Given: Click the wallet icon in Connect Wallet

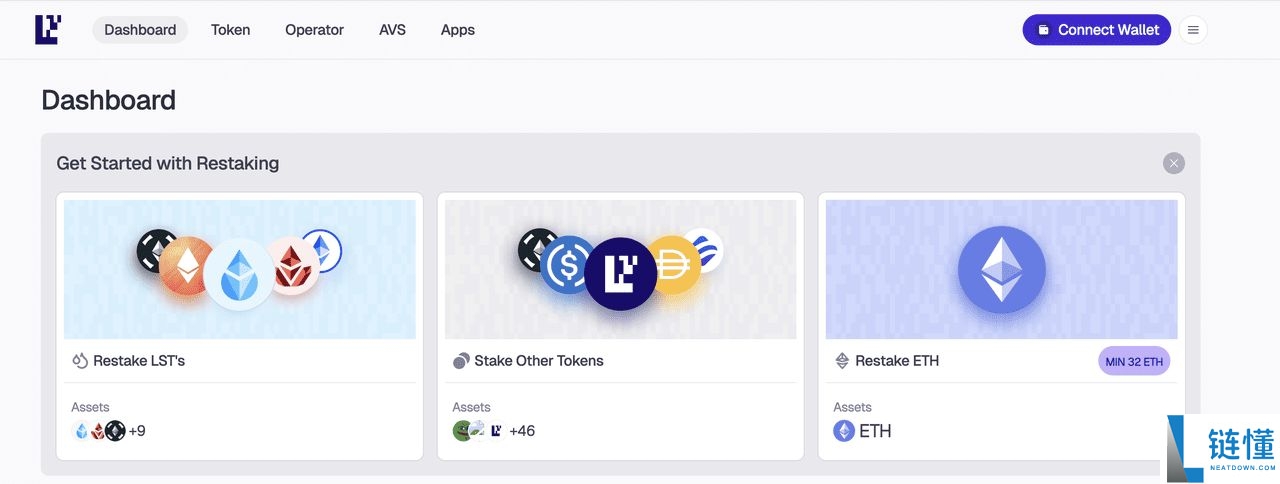Looking at the screenshot, I should tap(1043, 30).
